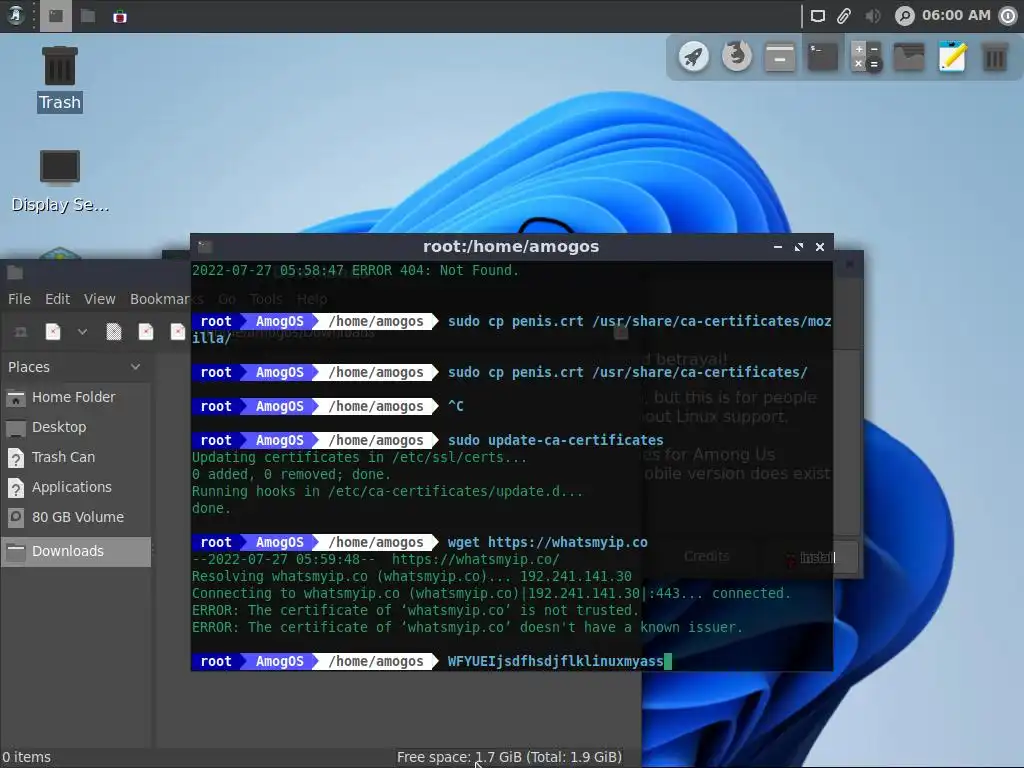The height and width of the screenshot is (768, 1024).
Task: Click 'doesn't have a known issuer' error line
Action: pyautogui.click(x=468, y=627)
